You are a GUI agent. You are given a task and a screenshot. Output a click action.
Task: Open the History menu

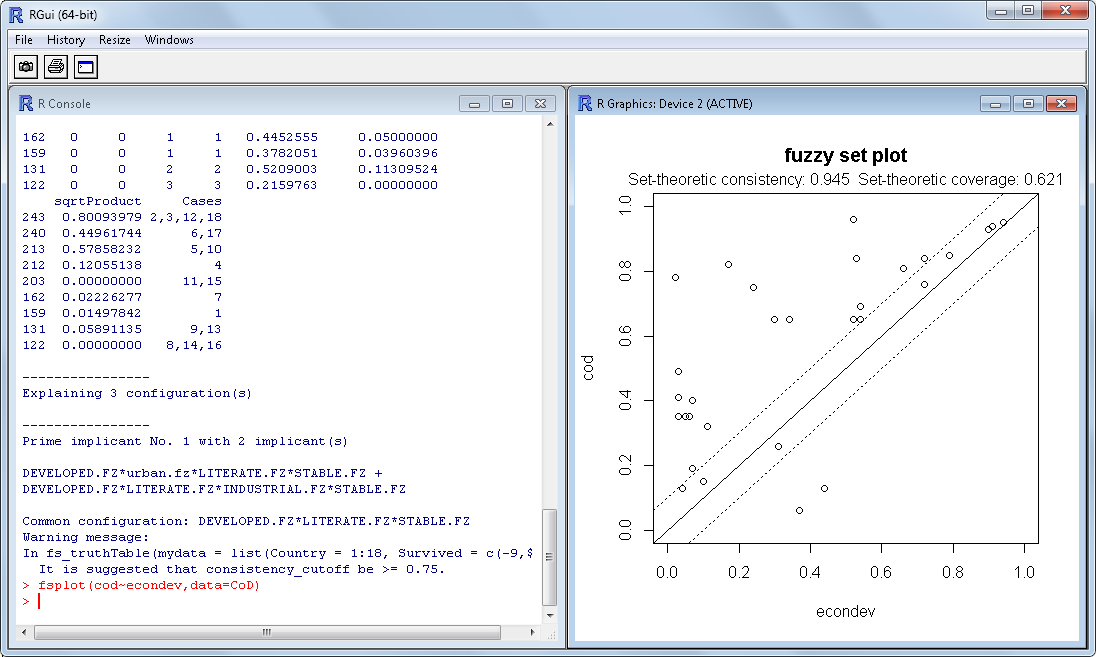click(66, 40)
